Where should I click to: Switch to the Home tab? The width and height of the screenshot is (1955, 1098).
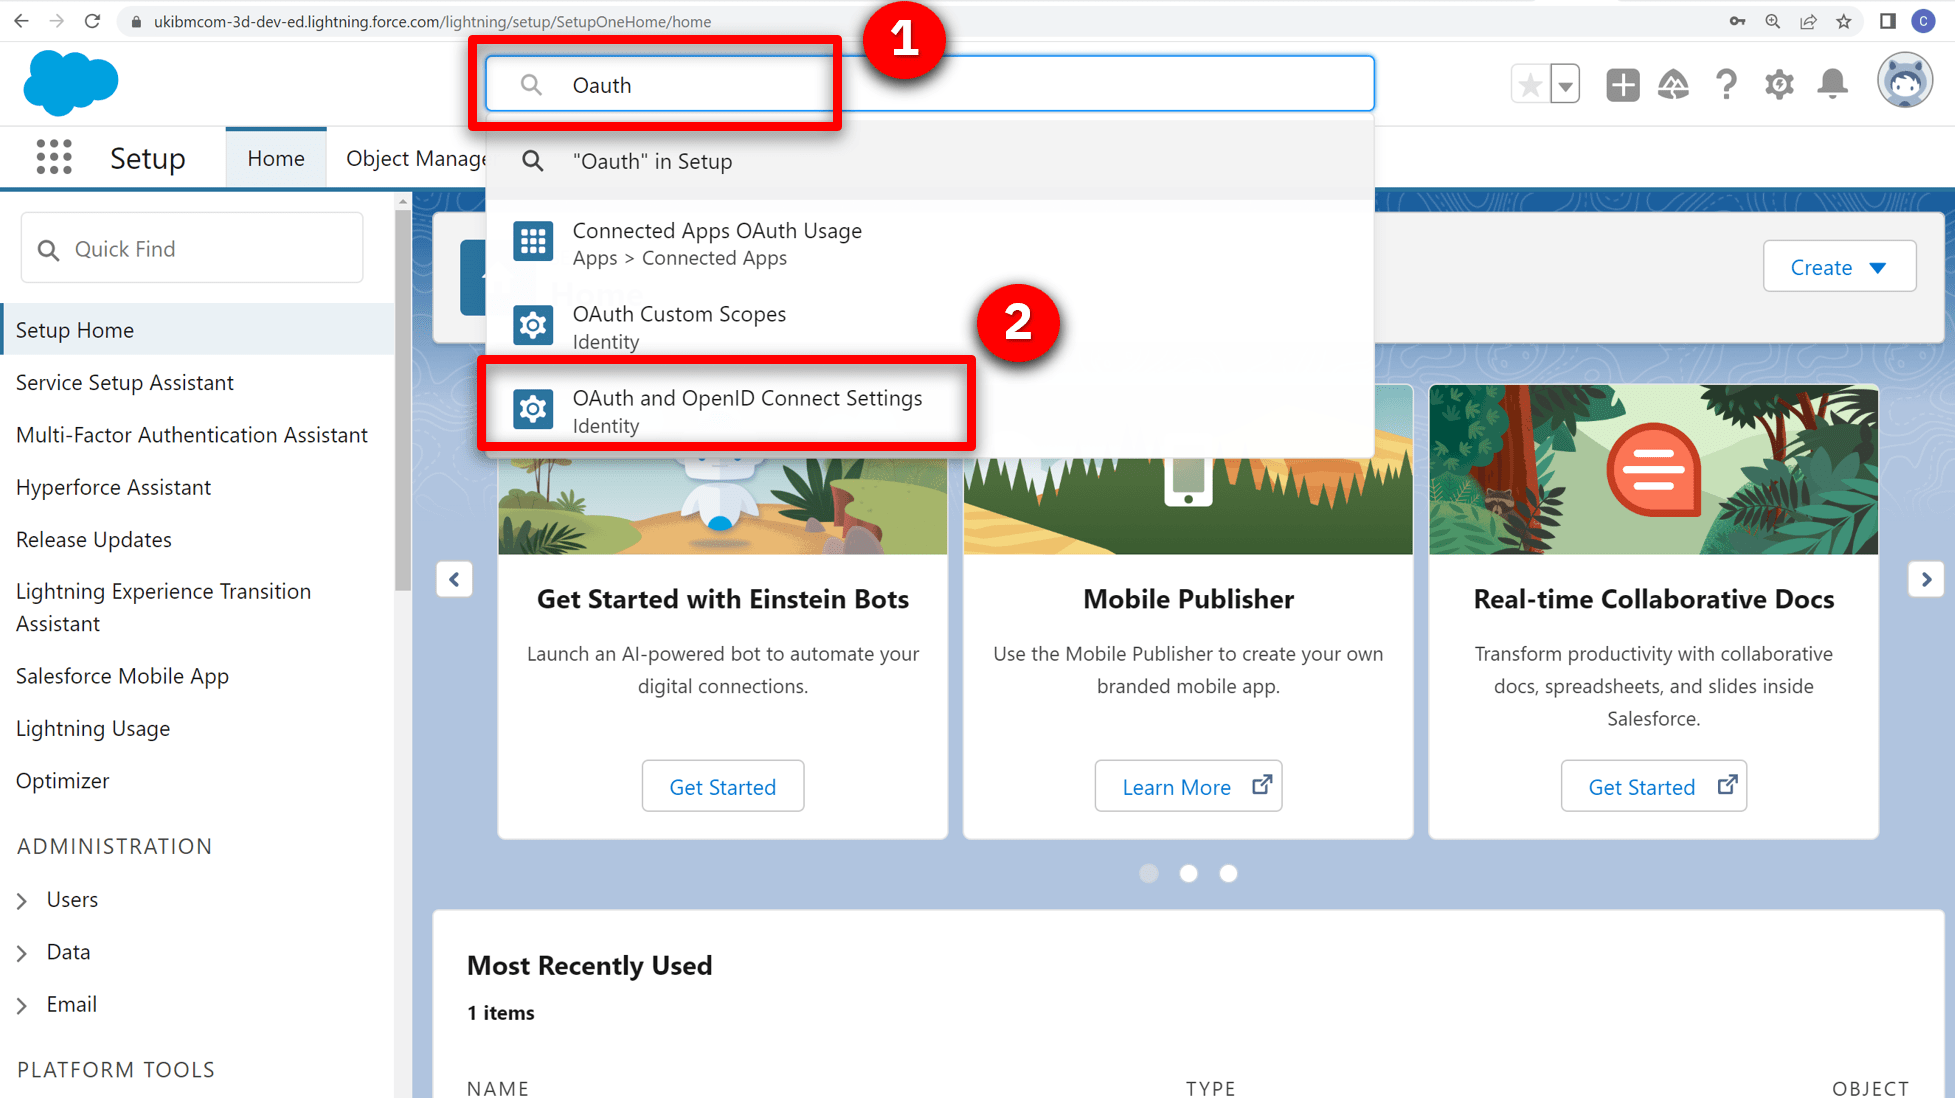pos(276,158)
